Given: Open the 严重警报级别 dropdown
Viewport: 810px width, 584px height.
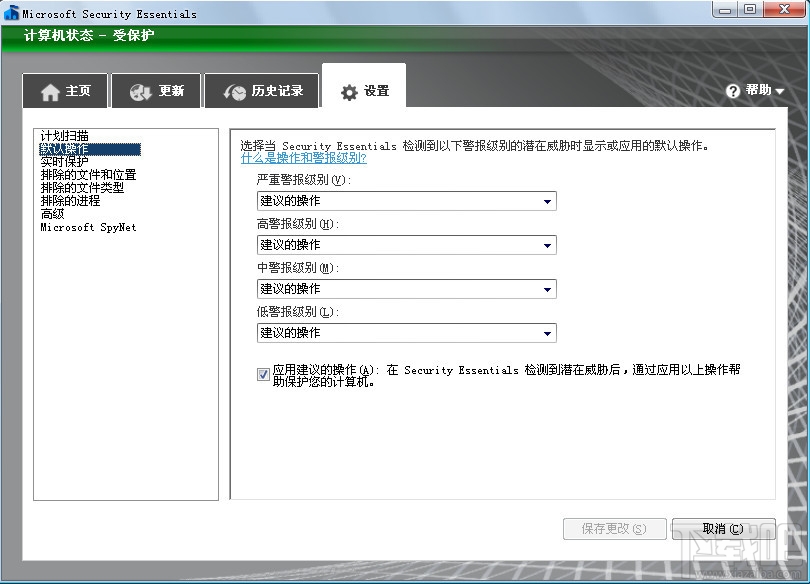Looking at the screenshot, I should [547, 200].
